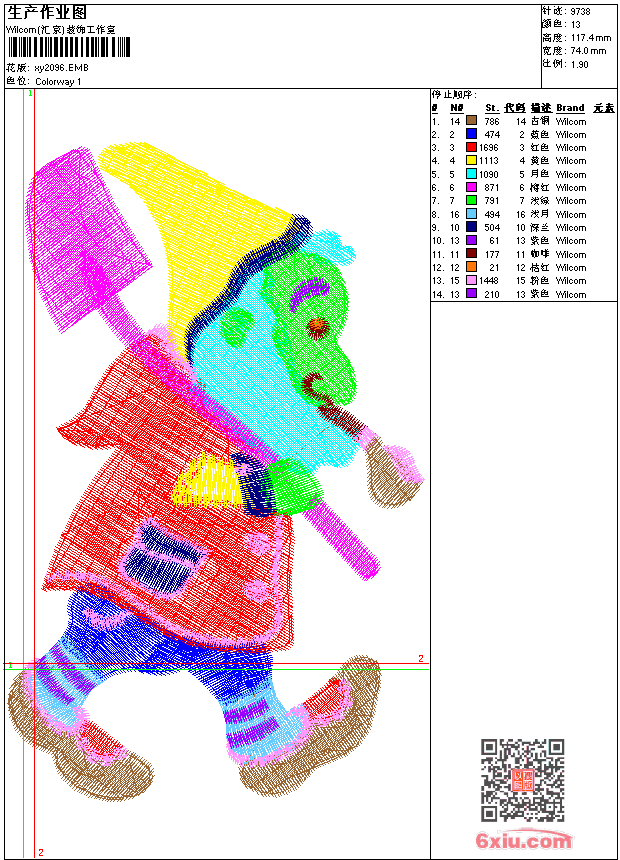
Task: Click the magenta swatch with 871 stitches
Action: (471, 187)
